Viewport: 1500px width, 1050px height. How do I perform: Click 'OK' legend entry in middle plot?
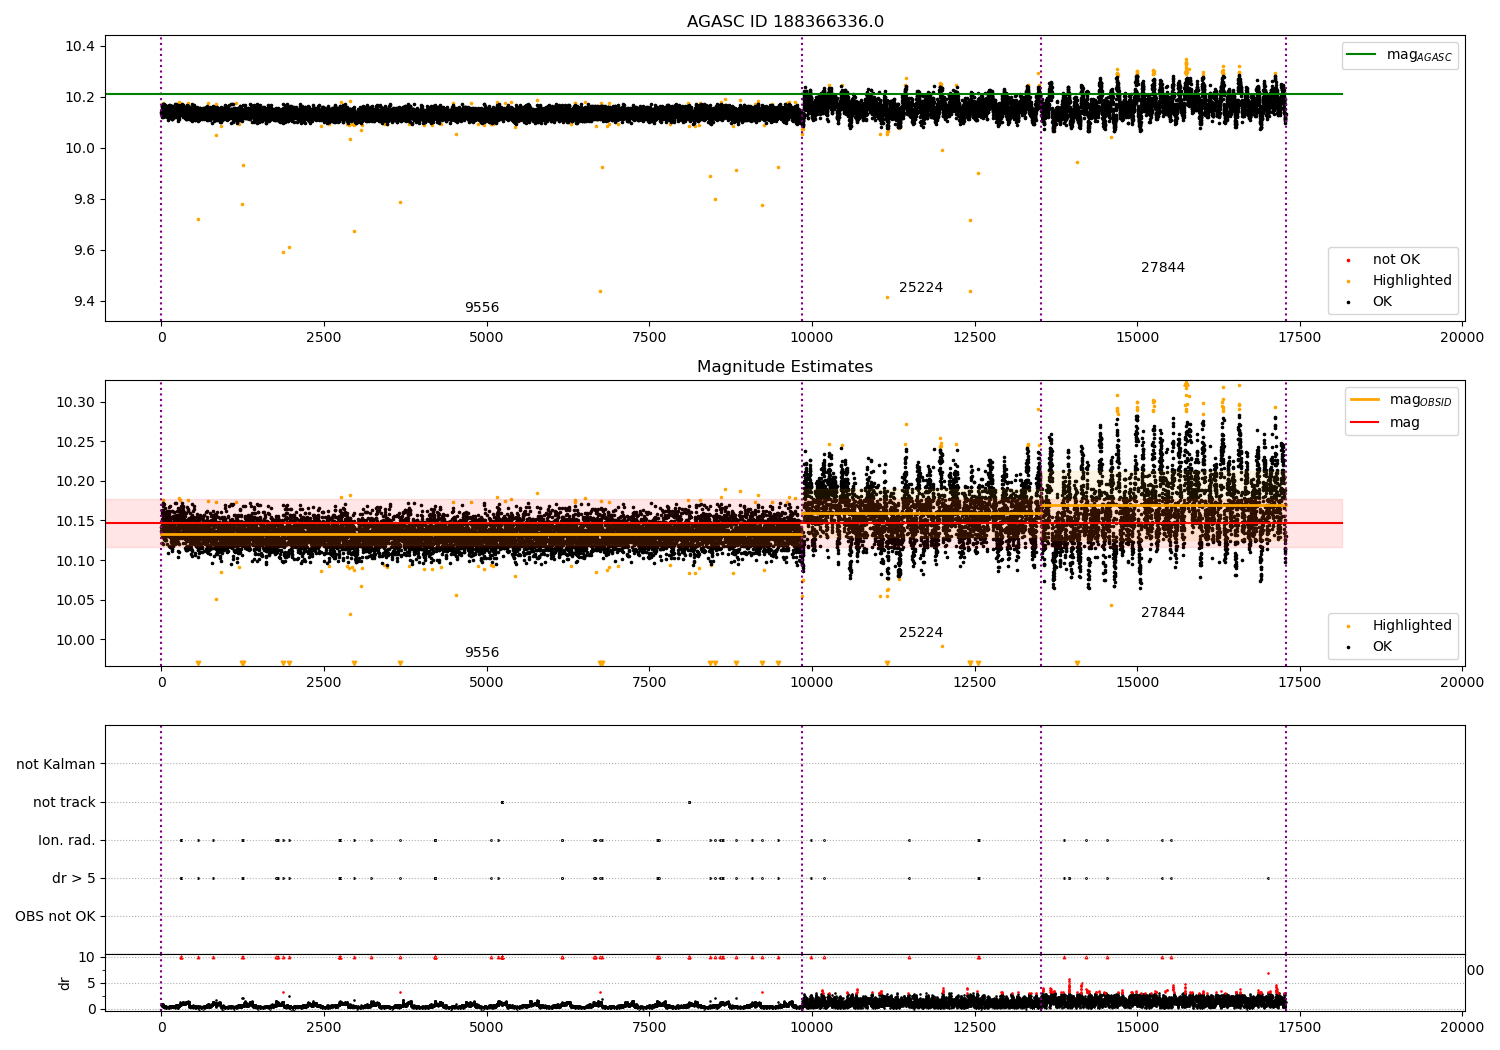point(1381,647)
